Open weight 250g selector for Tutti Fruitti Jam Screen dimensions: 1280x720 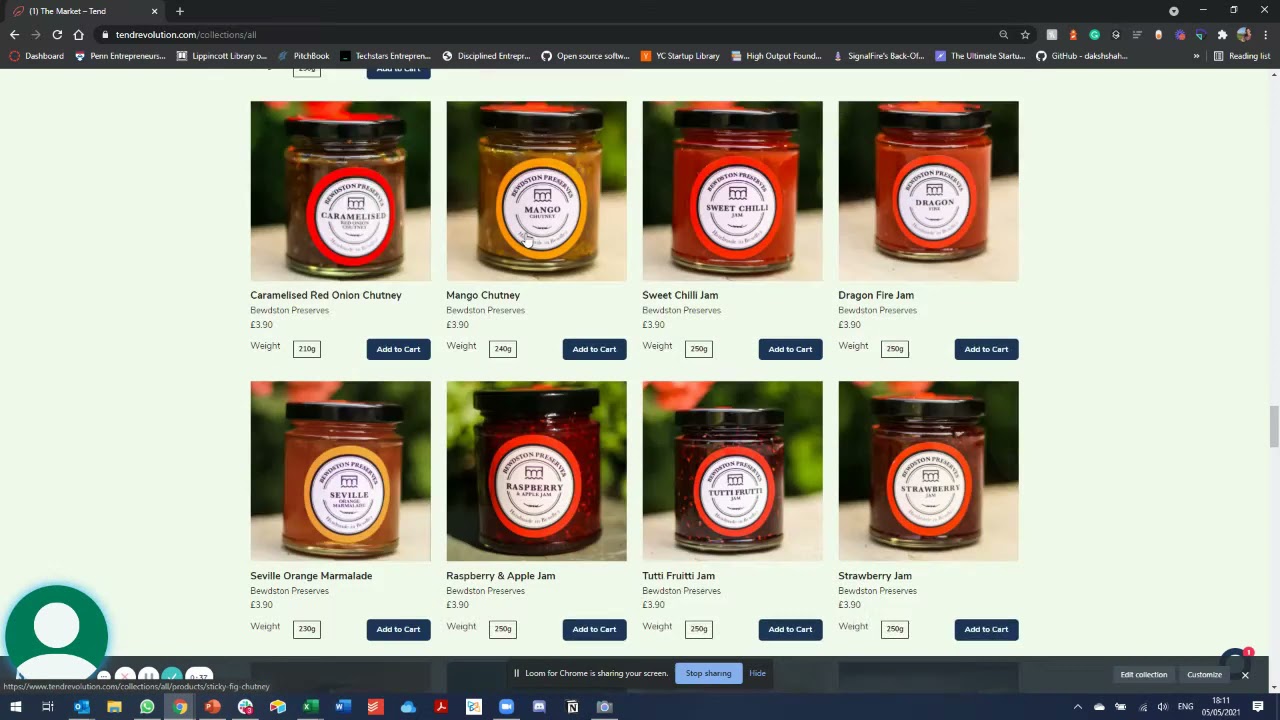(699, 629)
